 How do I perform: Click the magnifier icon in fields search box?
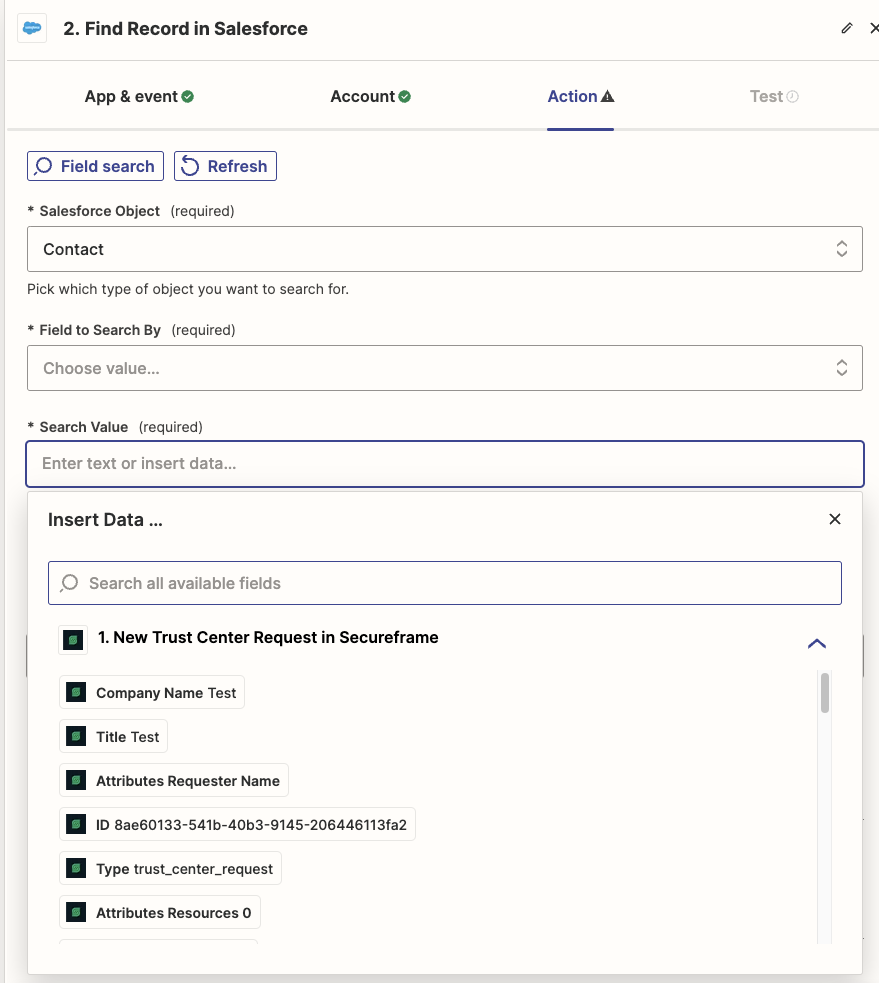69,583
